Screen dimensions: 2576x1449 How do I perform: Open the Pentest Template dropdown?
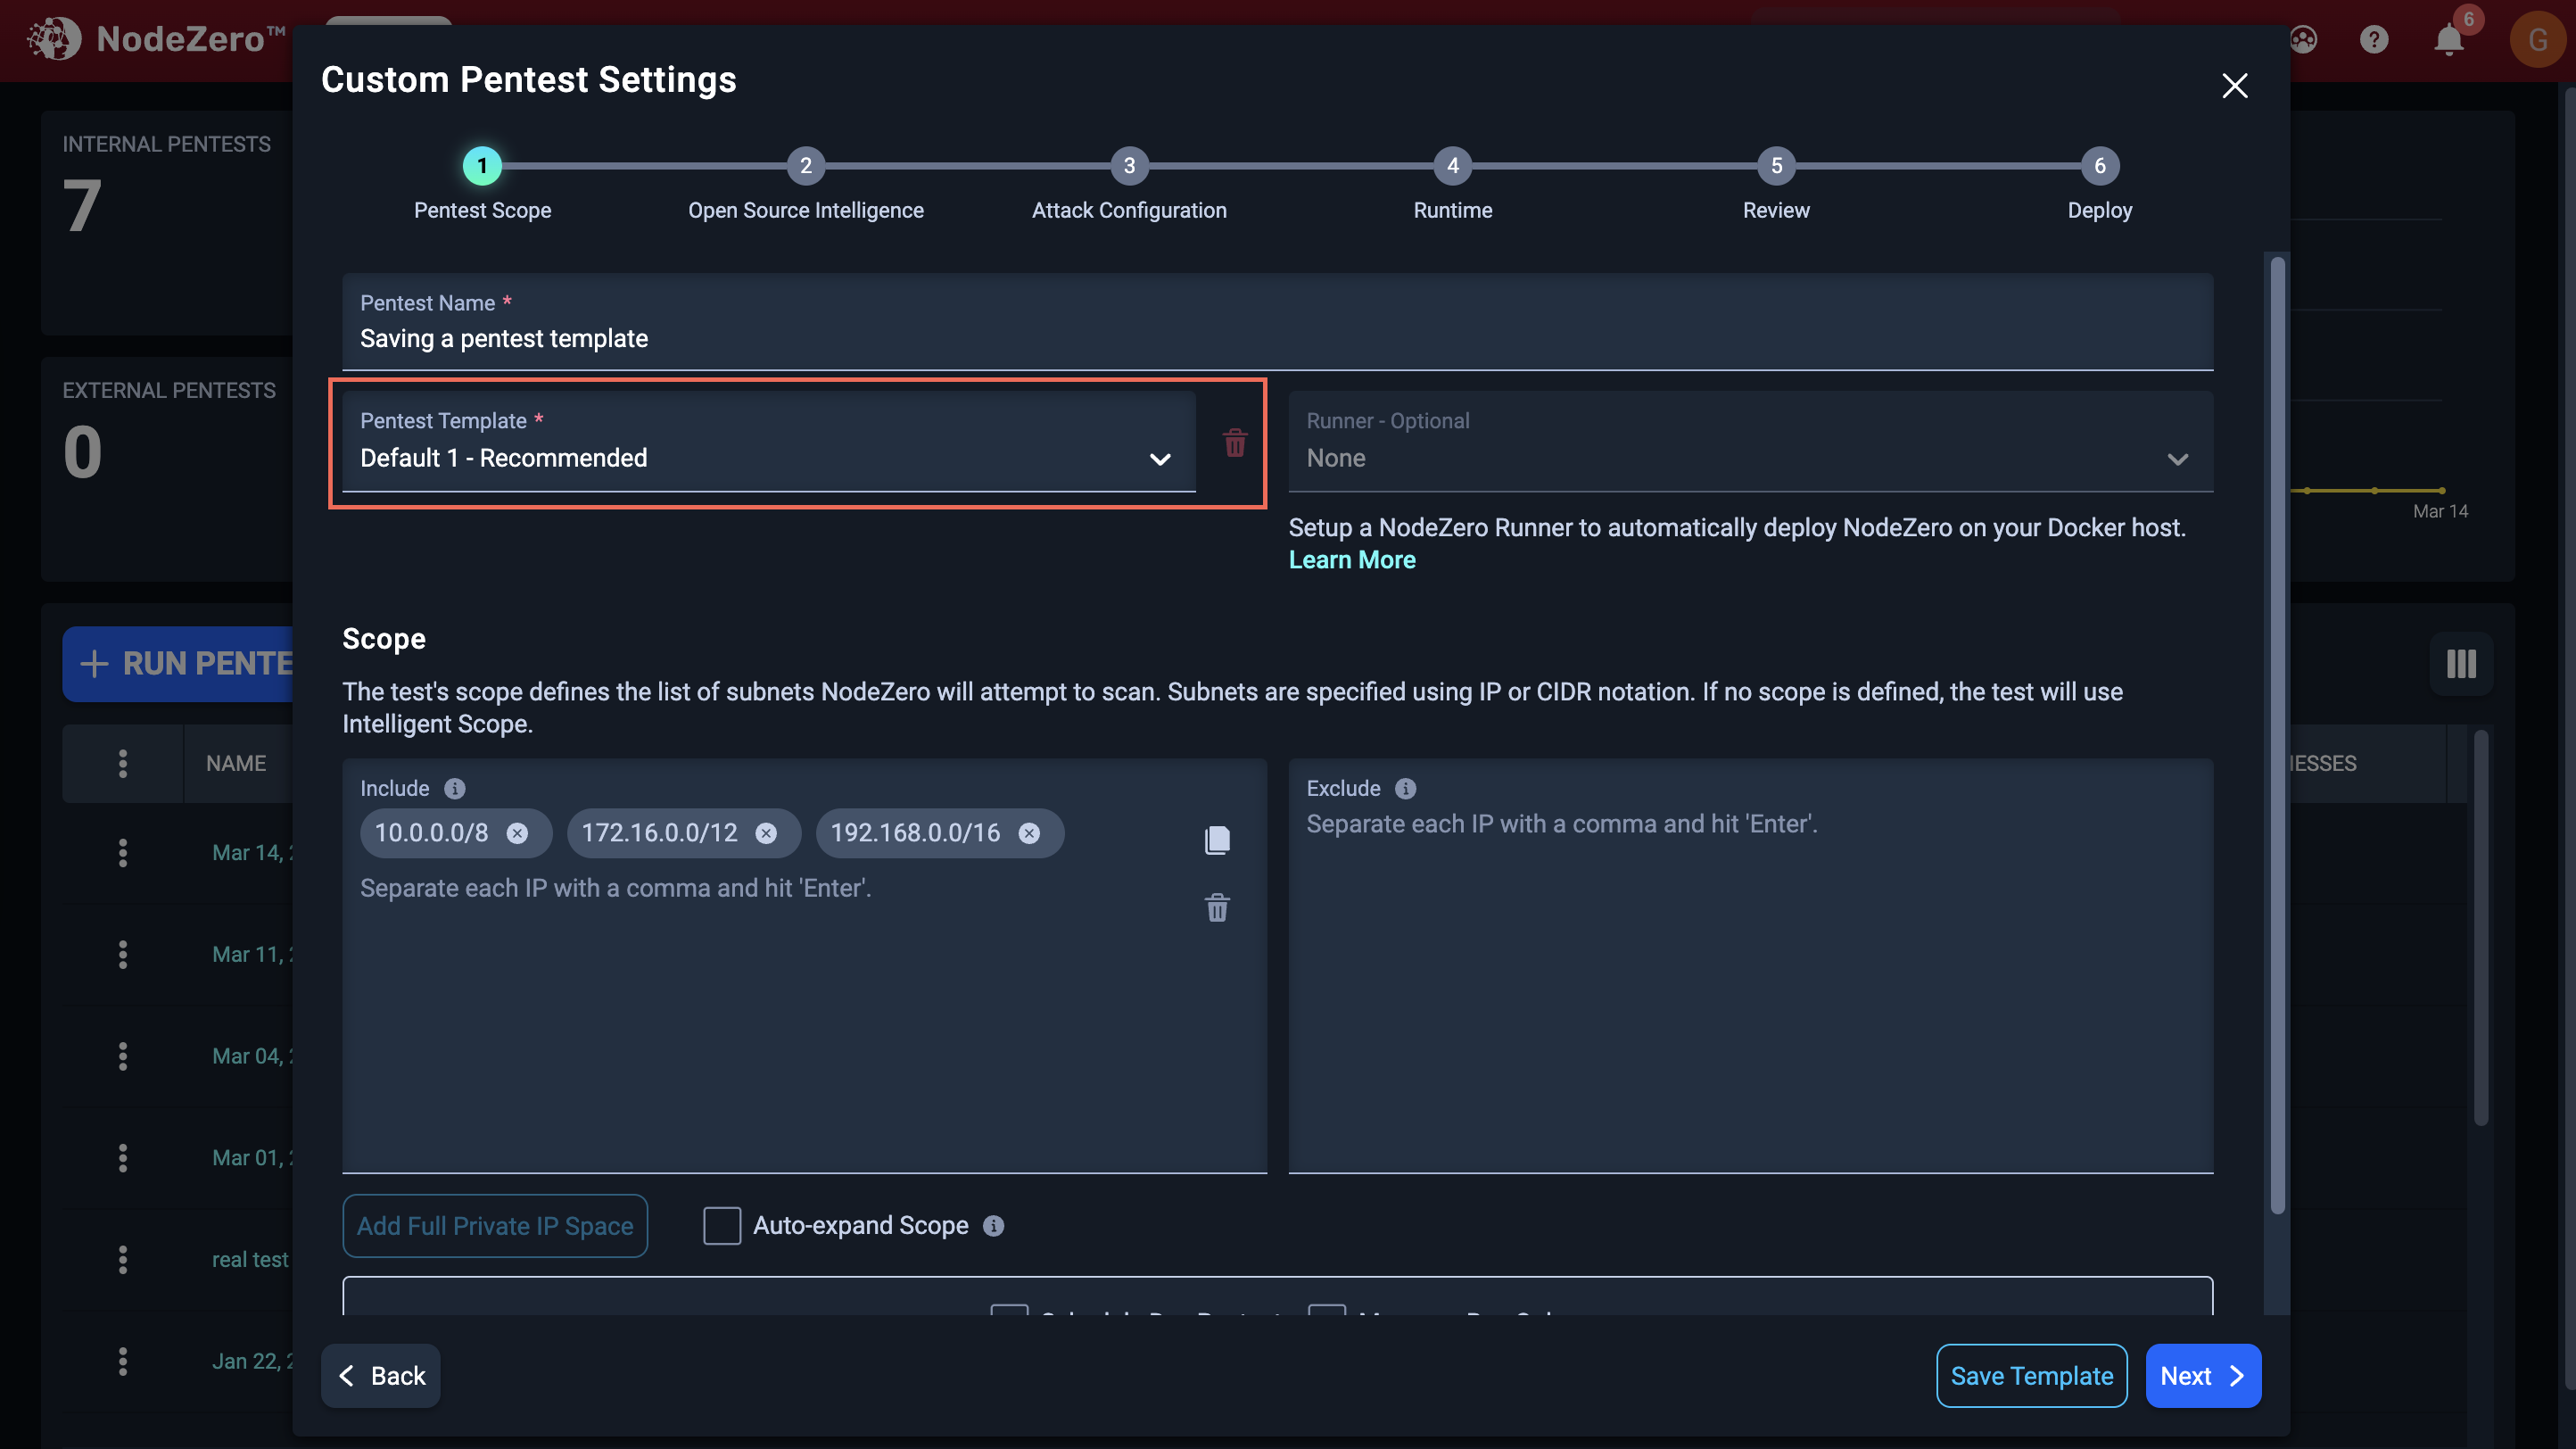(768, 441)
